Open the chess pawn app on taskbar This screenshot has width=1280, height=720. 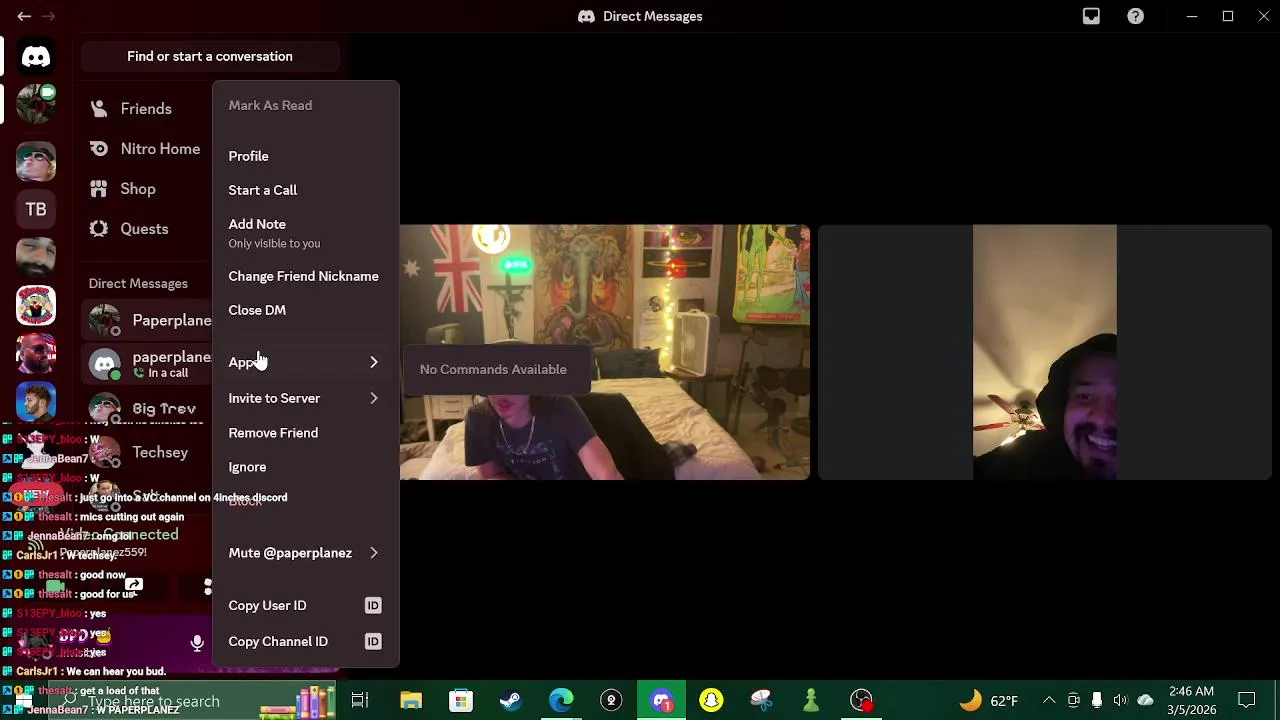coord(811,700)
